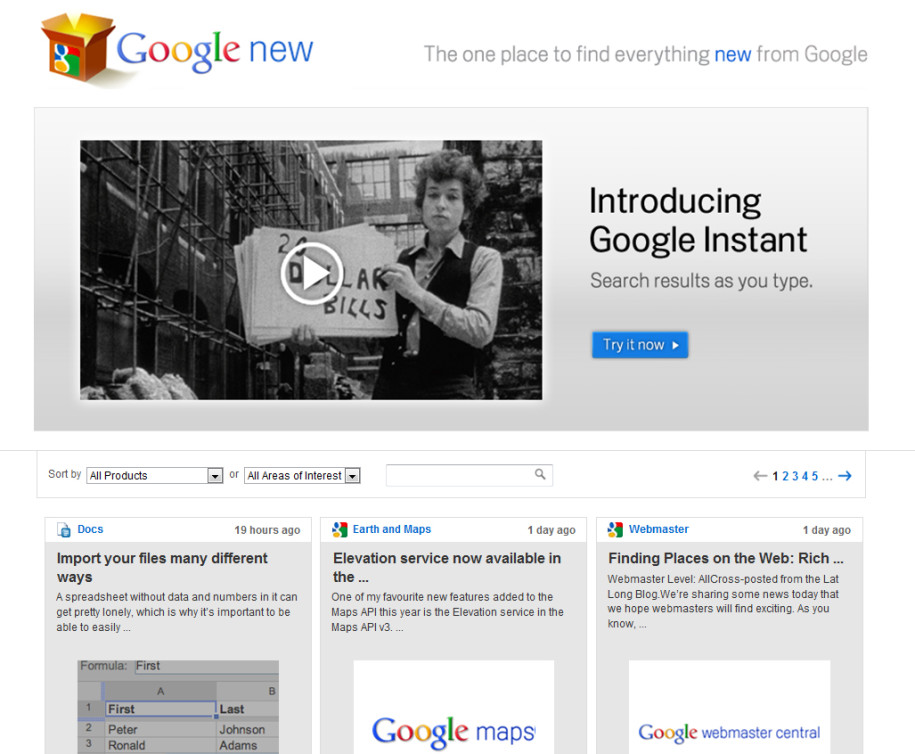Open 'Elevation service now available in the' article

[x=447, y=567]
